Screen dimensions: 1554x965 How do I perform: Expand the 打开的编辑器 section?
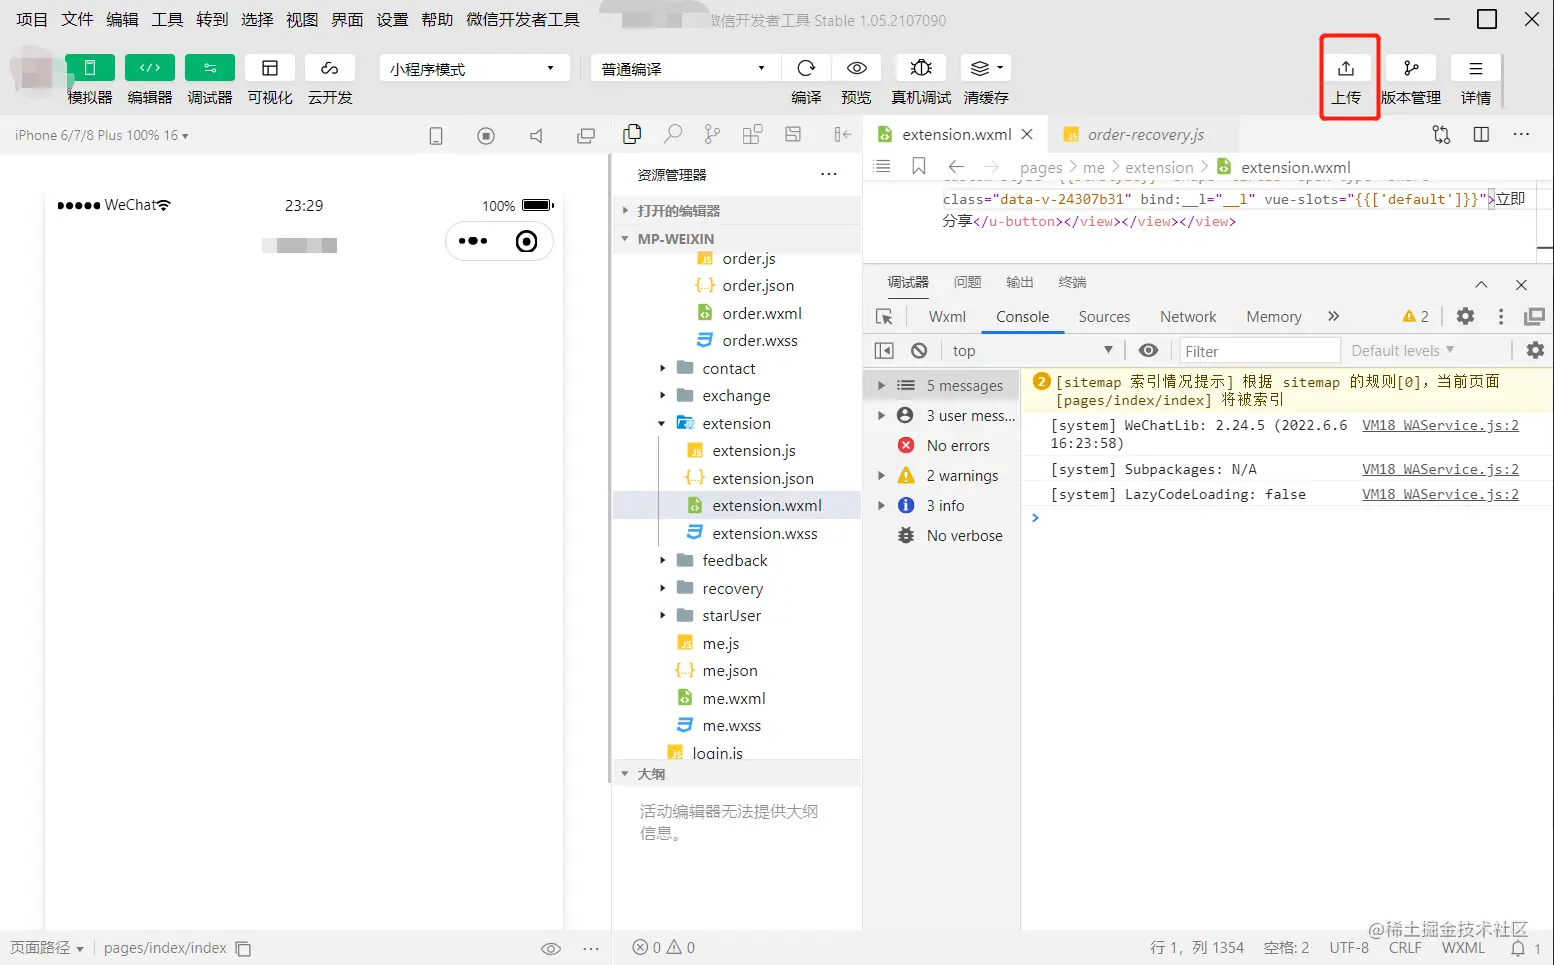click(737, 210)
